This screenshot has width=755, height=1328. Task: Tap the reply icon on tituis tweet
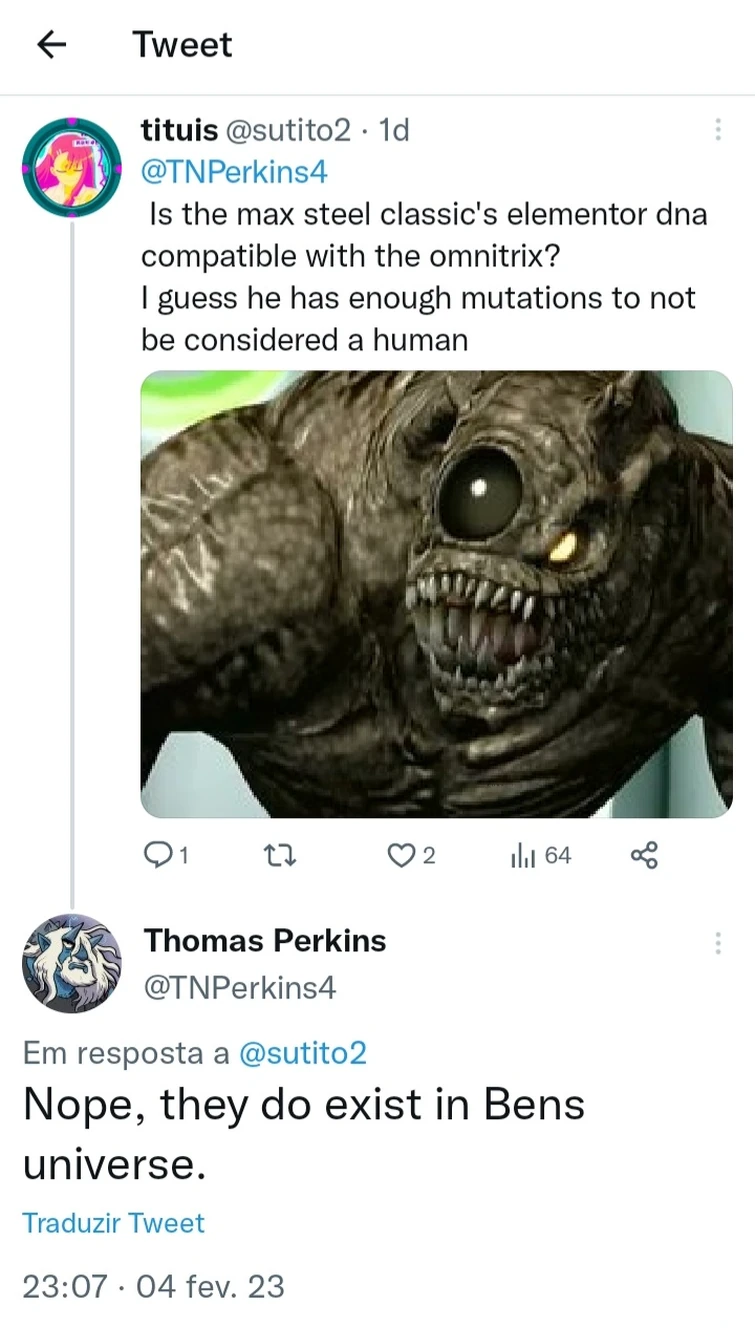coord(158,855)
